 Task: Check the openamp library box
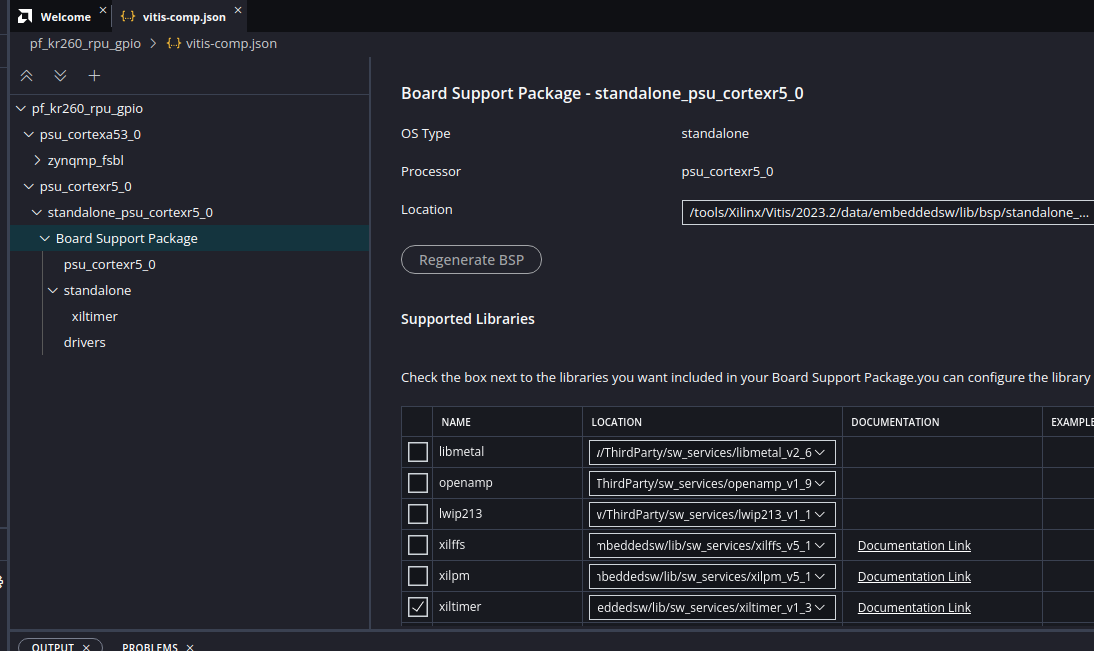417,483
